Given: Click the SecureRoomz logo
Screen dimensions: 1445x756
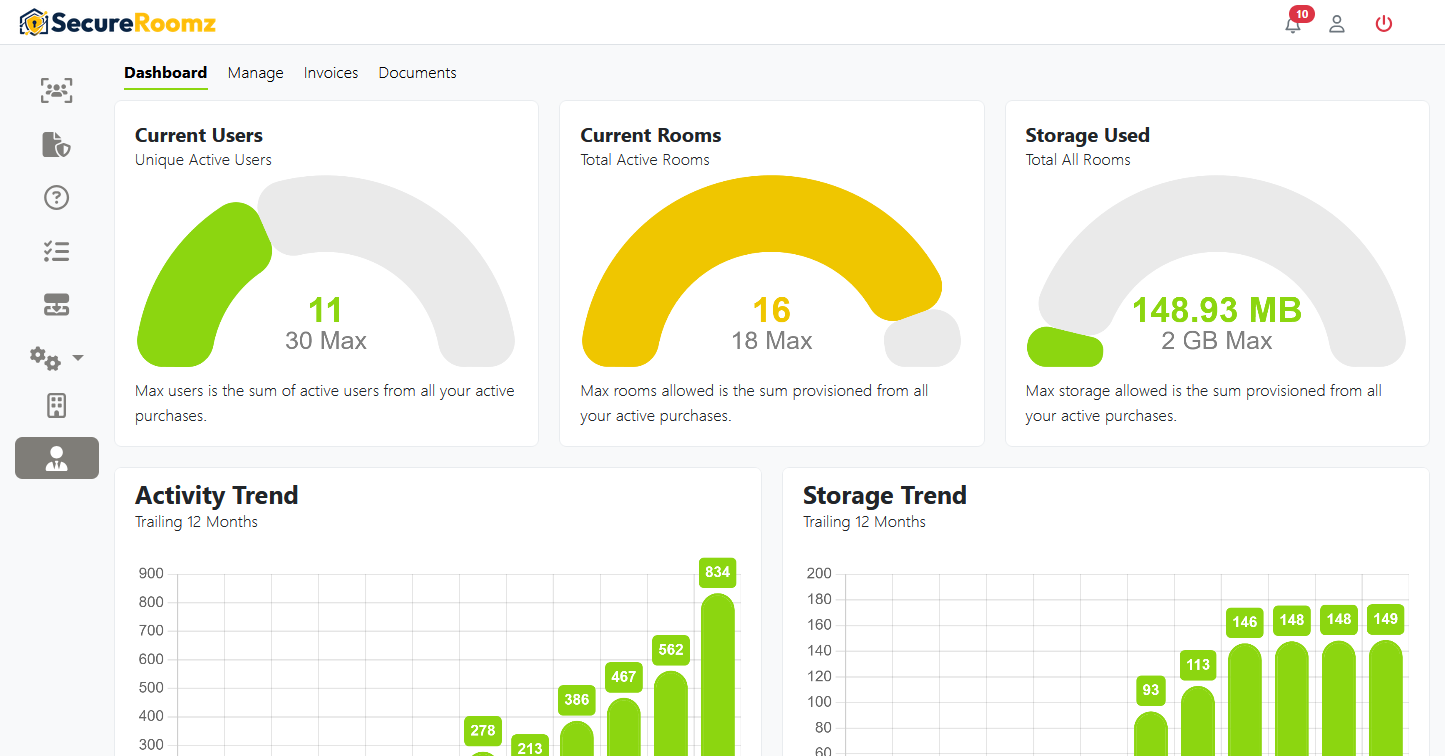Looking at the screenshot, I should click(118, 22).
